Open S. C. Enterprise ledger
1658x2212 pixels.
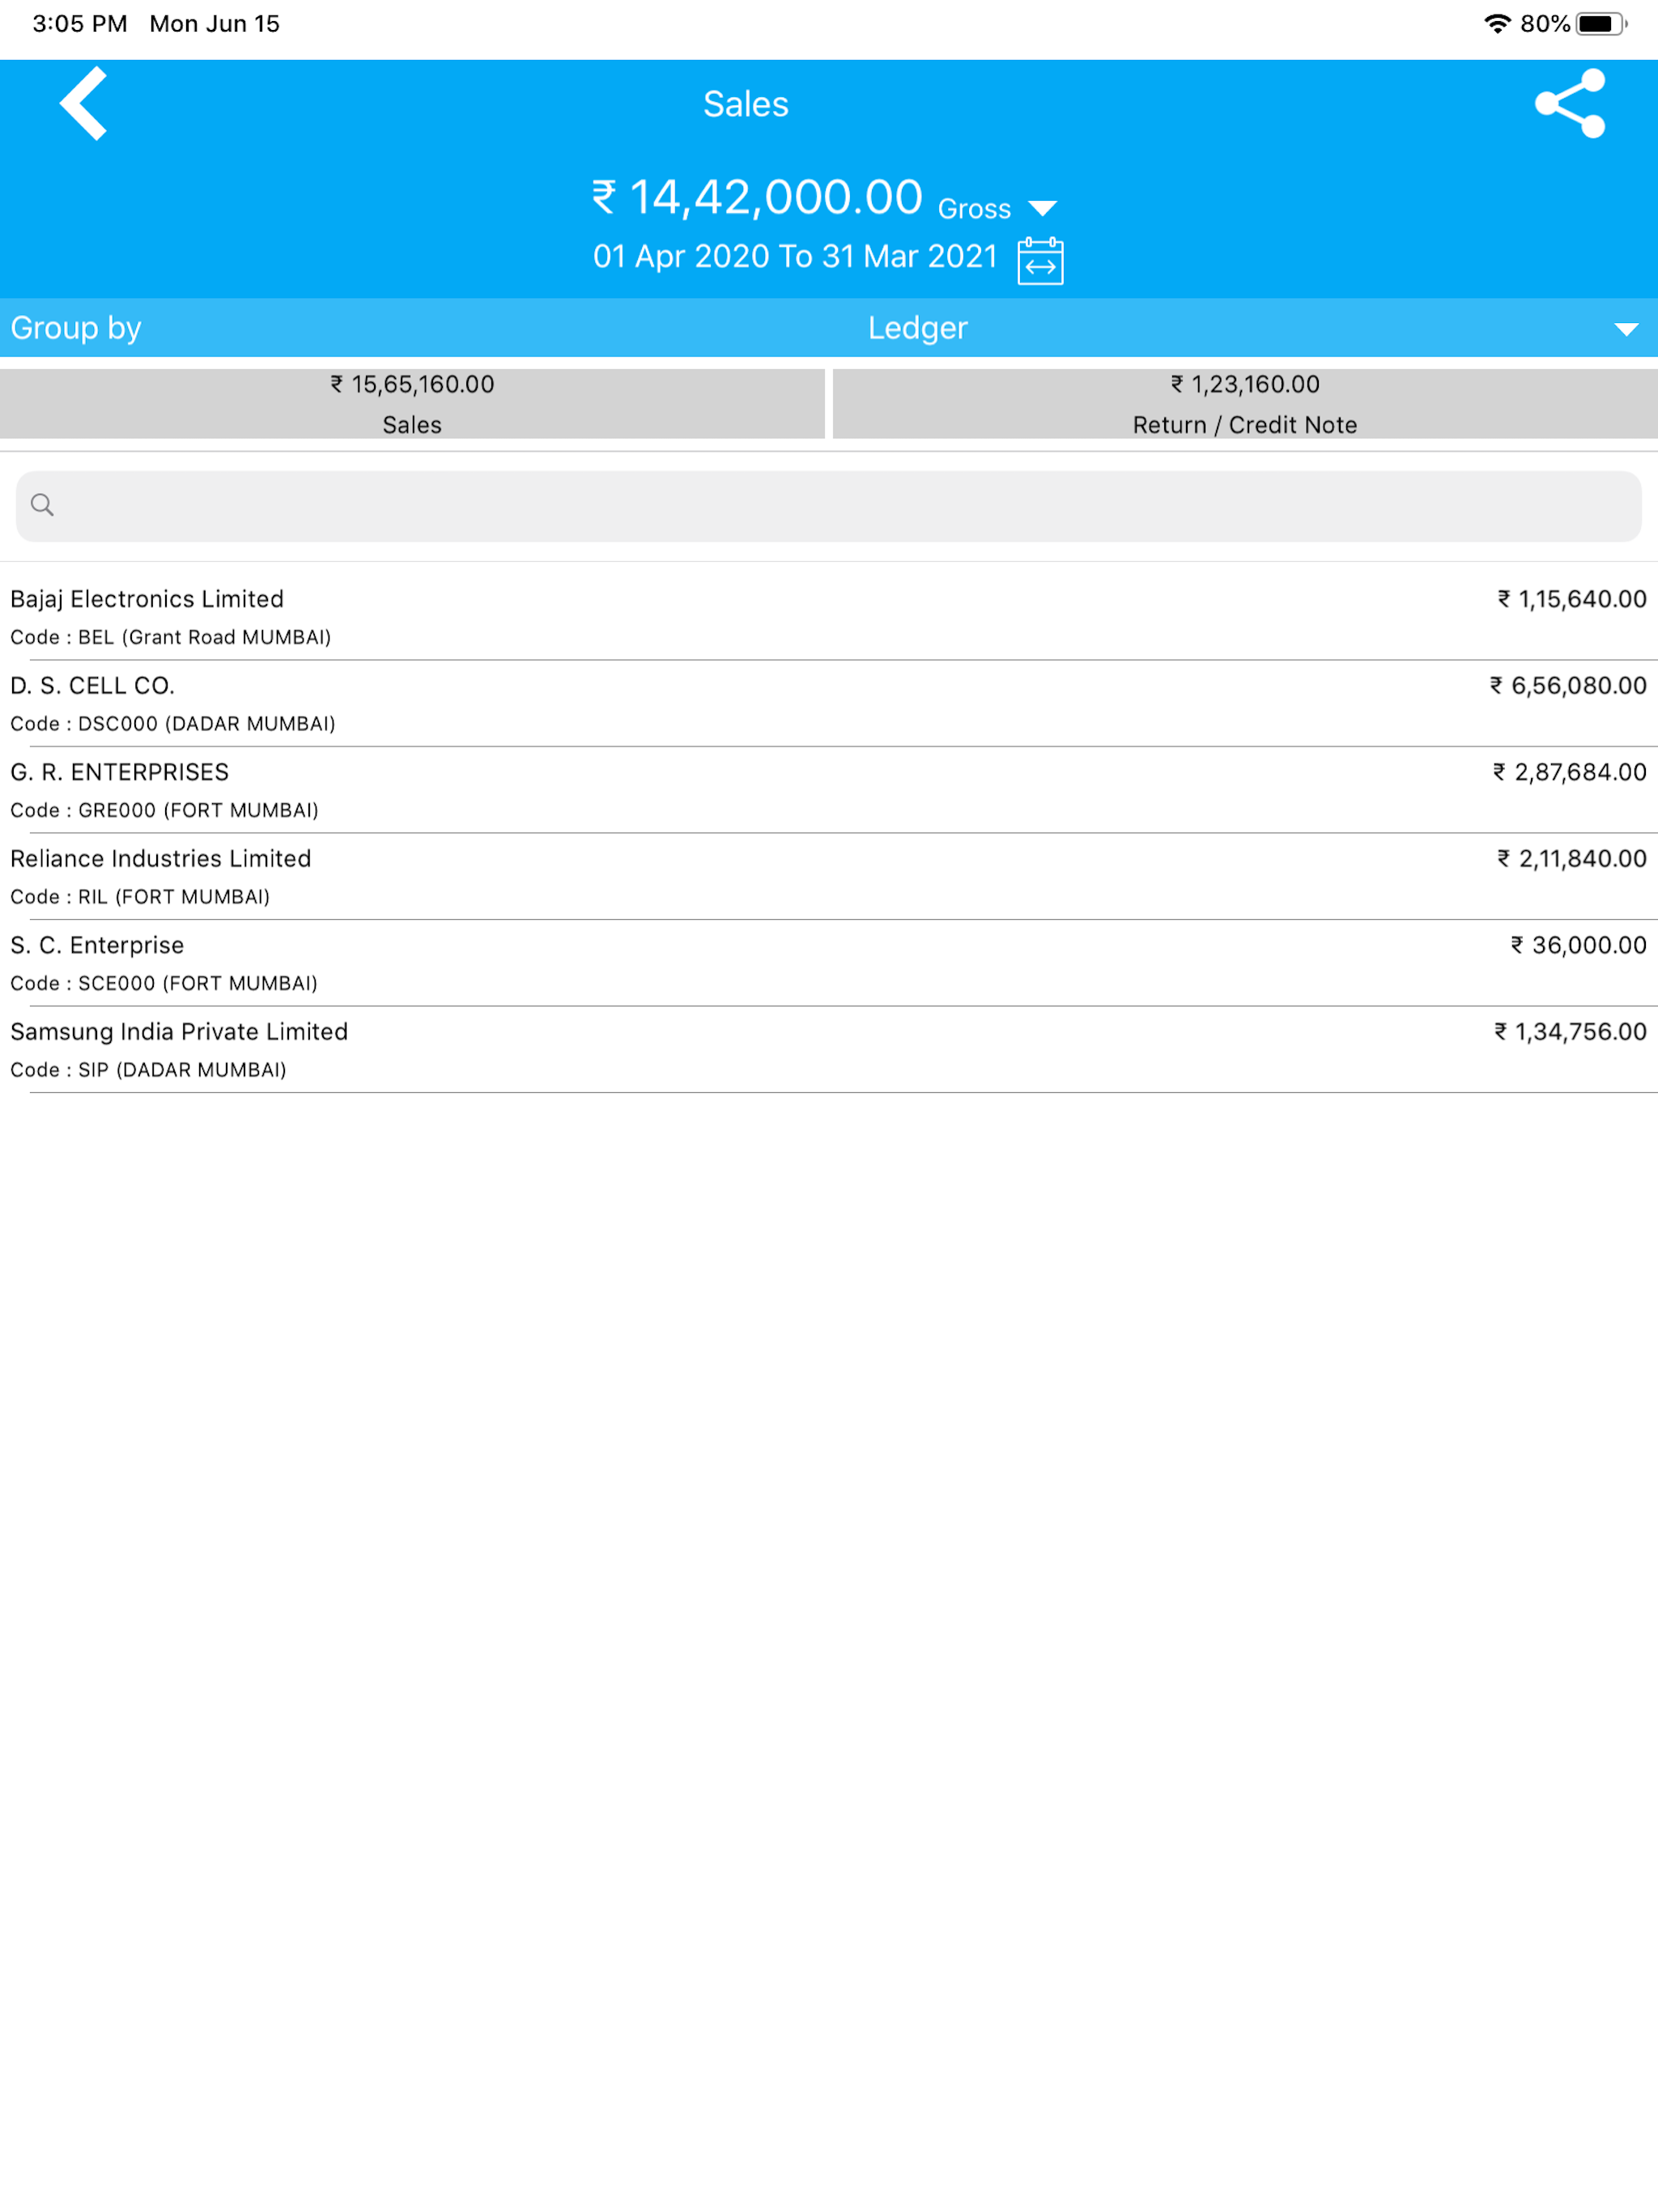(x=829, y=963)
